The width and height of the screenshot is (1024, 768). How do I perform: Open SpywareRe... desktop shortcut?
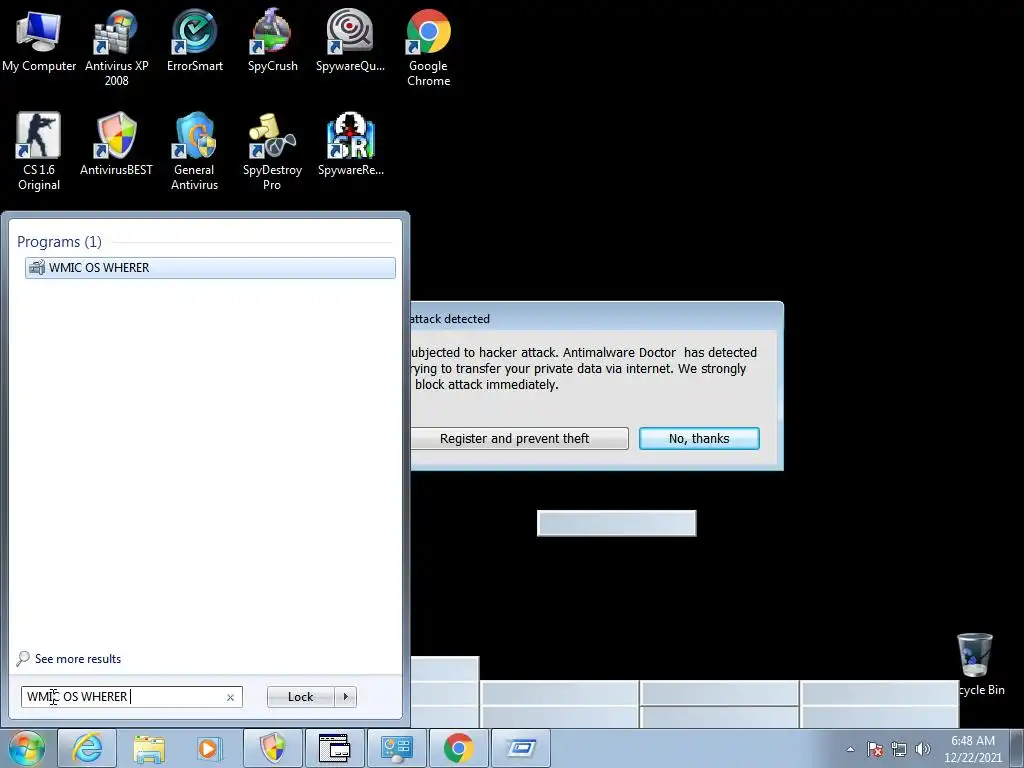coord(351,144)
